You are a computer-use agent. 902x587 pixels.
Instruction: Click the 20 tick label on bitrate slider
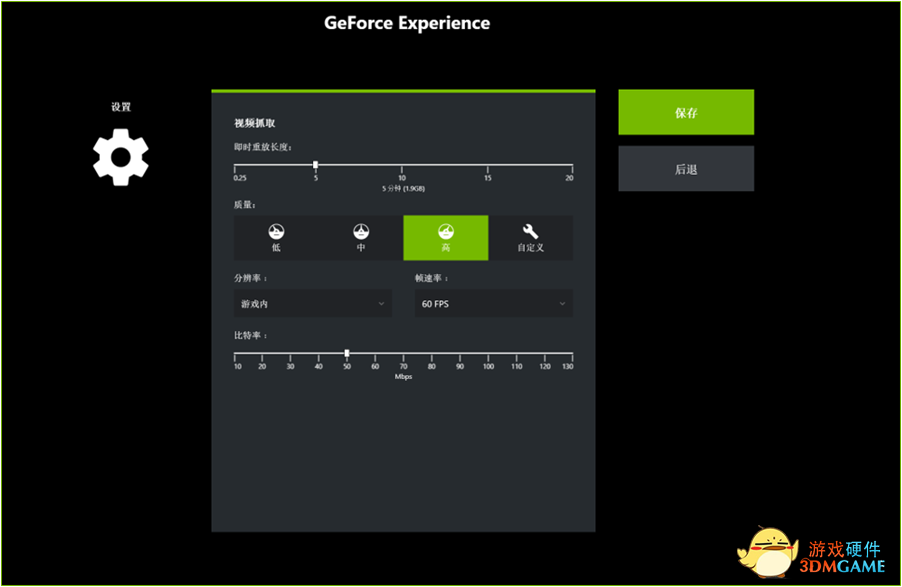tap(262, 366)
